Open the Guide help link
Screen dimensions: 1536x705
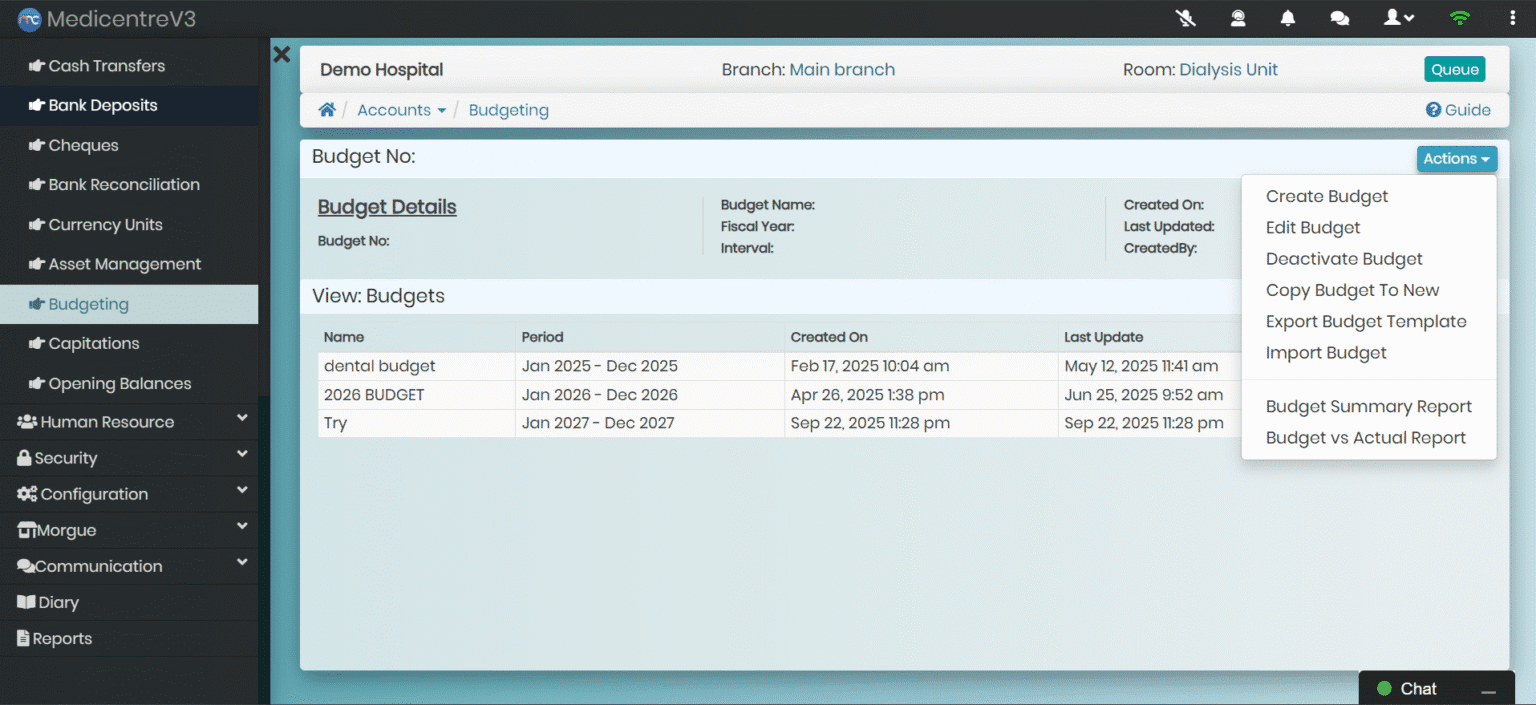[1458, 110]
